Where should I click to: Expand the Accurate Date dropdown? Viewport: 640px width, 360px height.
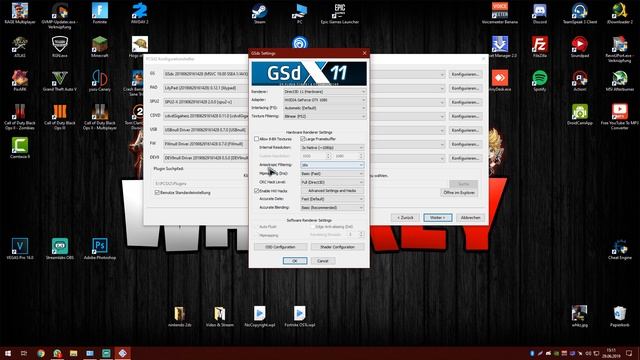332,199
